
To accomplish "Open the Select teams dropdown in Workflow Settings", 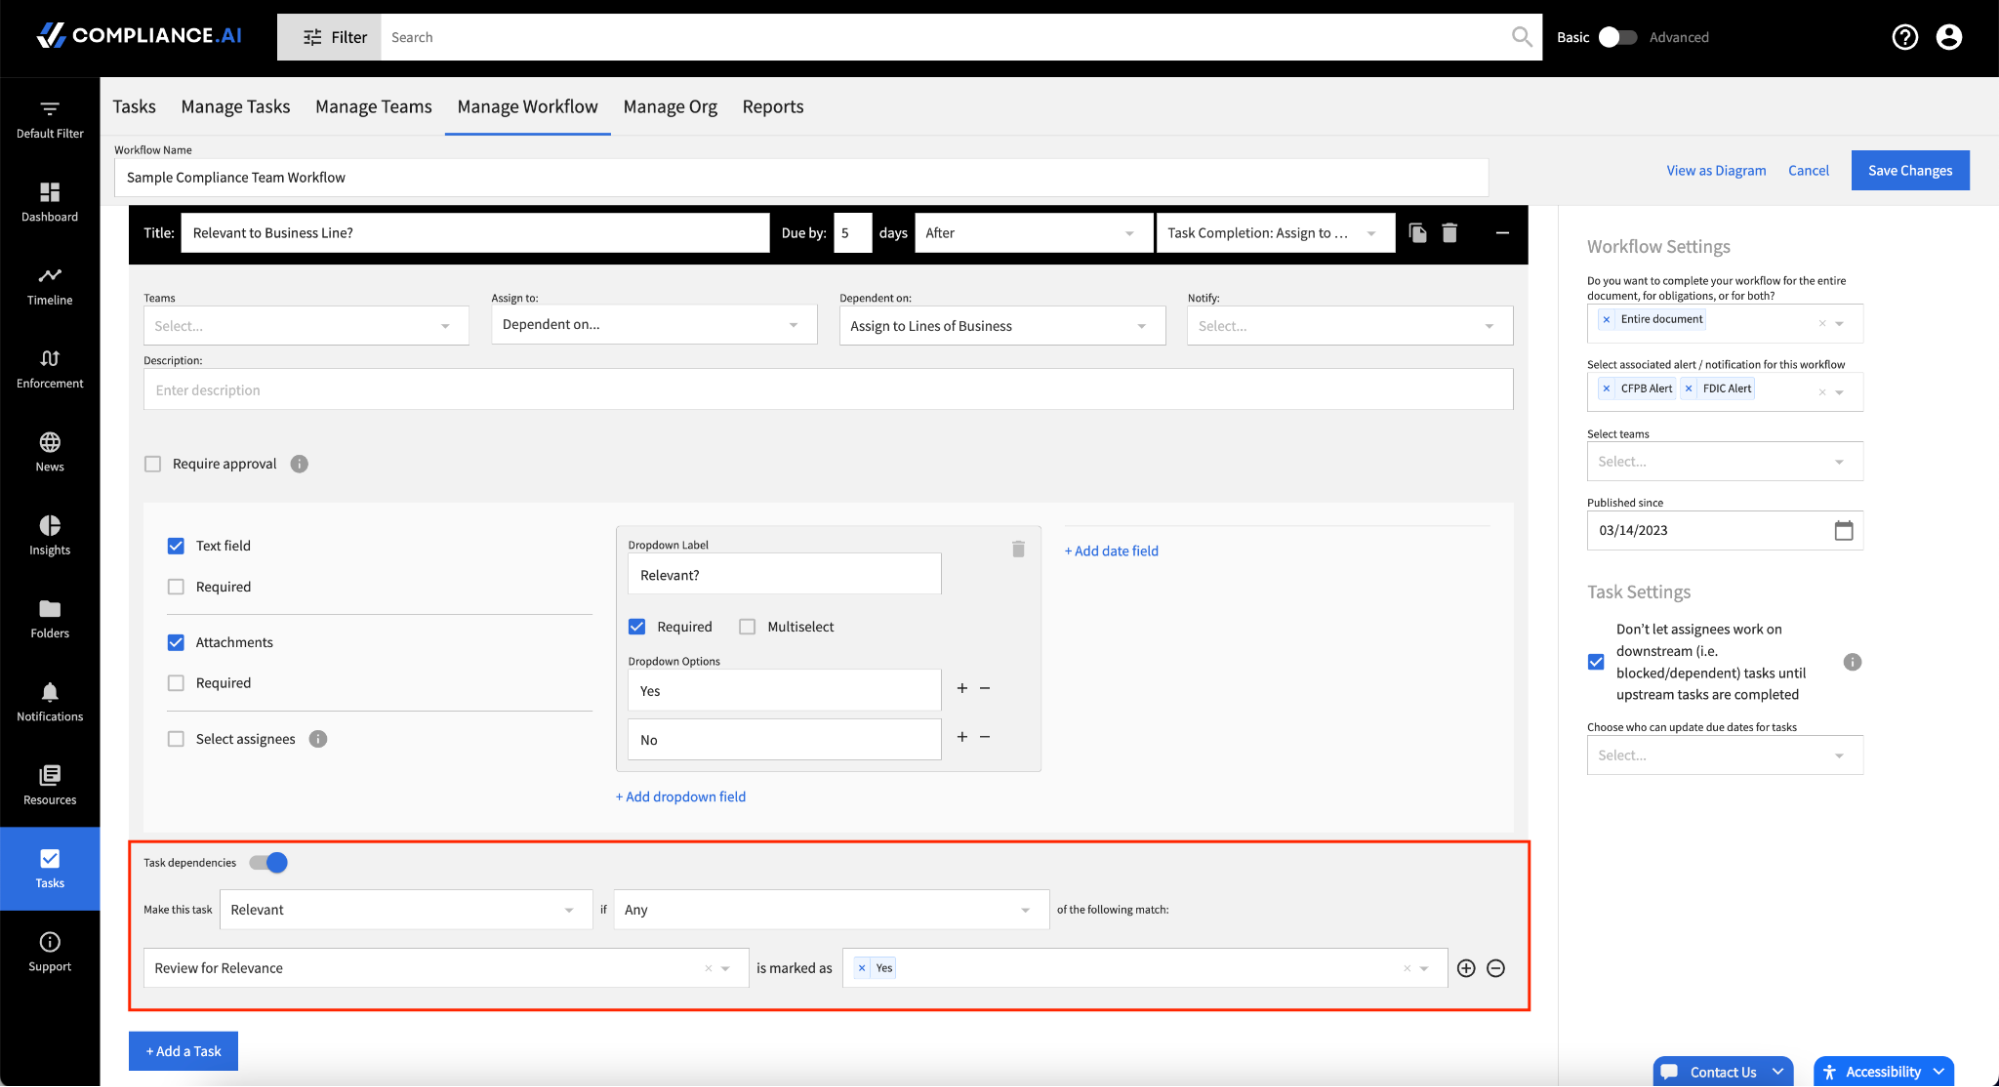I will (1724, 462).
